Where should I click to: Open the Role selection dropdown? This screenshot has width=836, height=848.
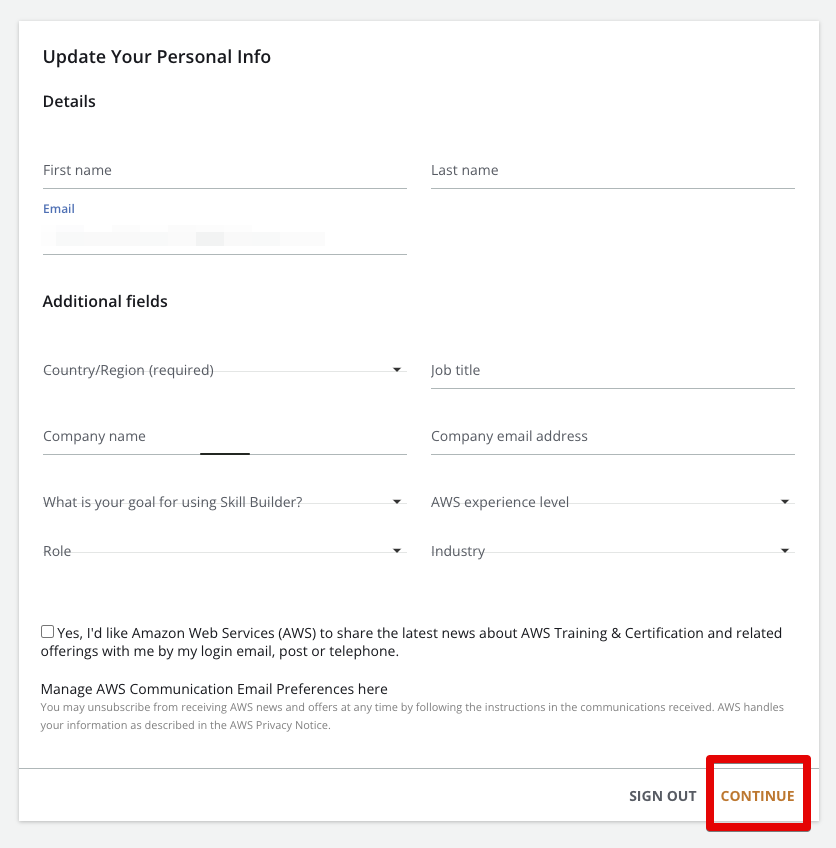coord(224,551)
